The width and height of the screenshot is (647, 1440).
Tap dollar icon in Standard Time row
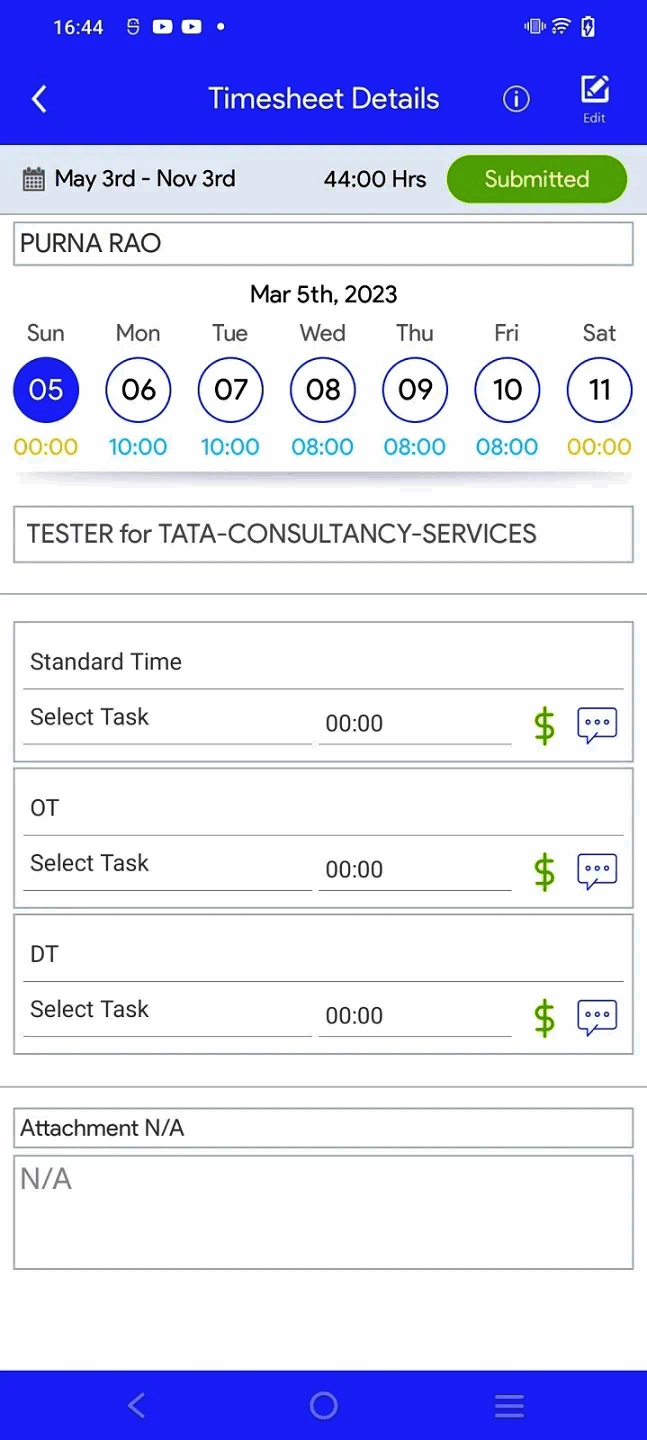tap(544, 726)
